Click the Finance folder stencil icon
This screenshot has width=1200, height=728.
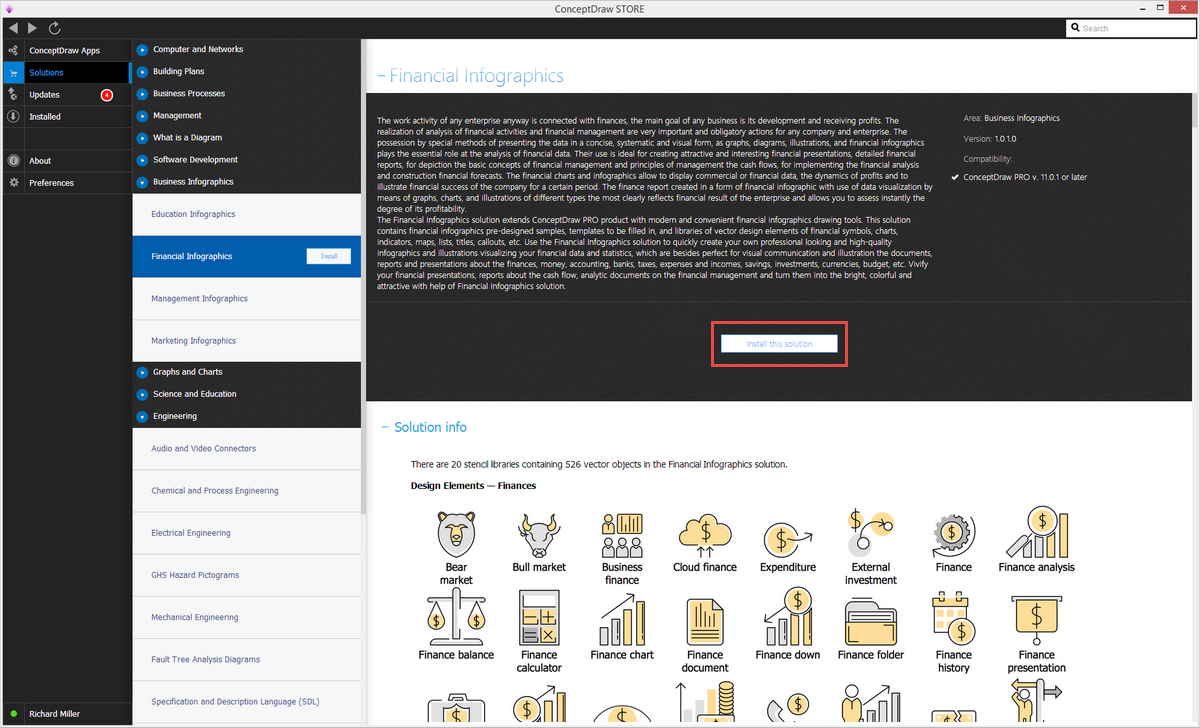pos(870,622)
